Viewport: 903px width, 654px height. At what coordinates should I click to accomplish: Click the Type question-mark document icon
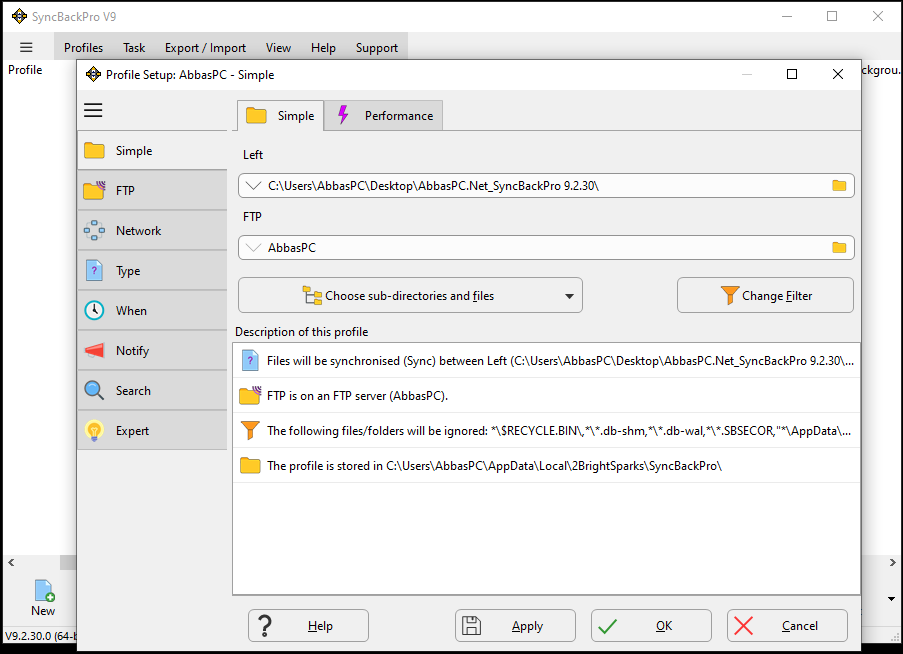(x=94, y=271)
